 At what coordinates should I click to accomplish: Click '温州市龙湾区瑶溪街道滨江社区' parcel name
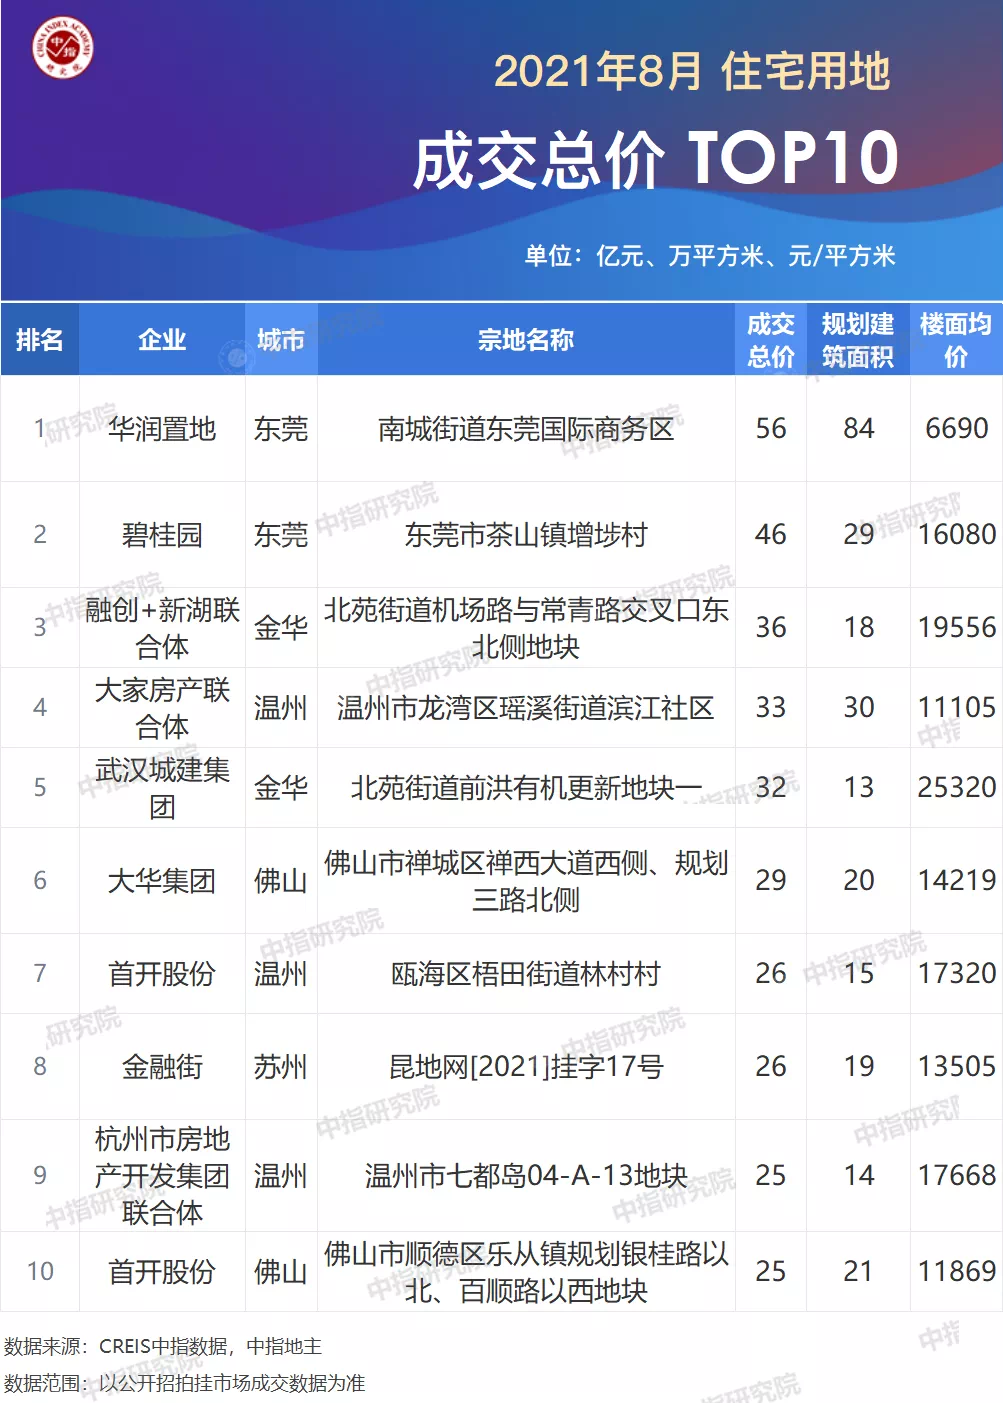pyautogui.click(x=526, y=708)
